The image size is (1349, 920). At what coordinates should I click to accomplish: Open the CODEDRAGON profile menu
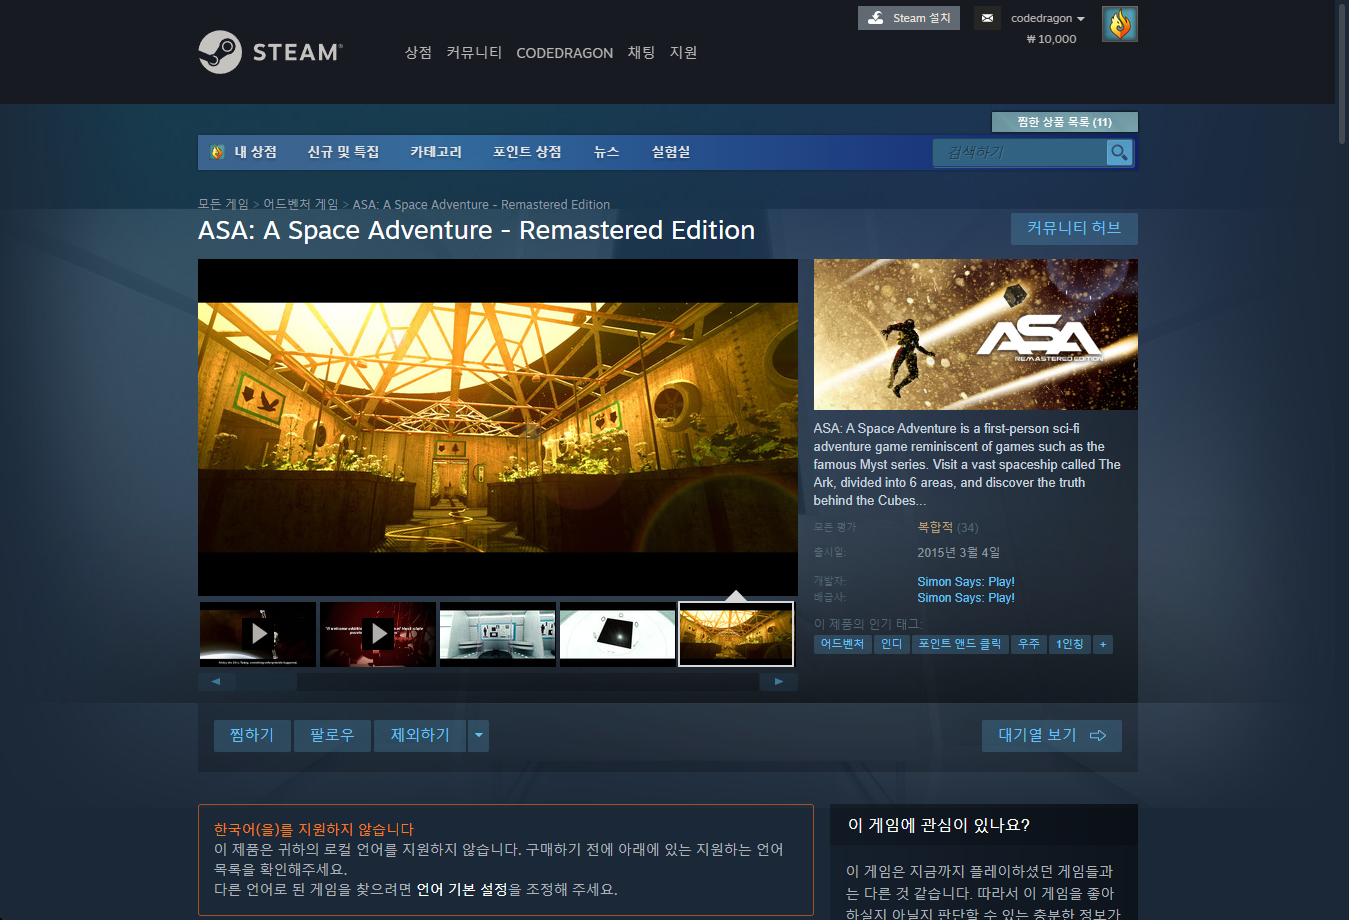pyautogui.click(x=564, y=53)
